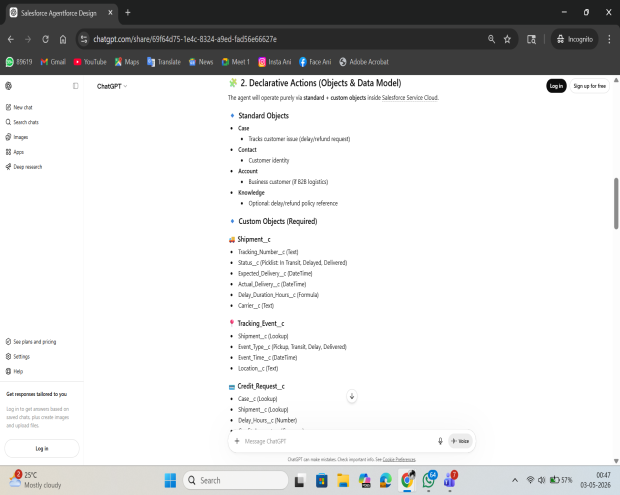Jump to bottom with down-arrow button
Image resolution: width=620 pixels, height=495 pixels.
pos(352,396)
